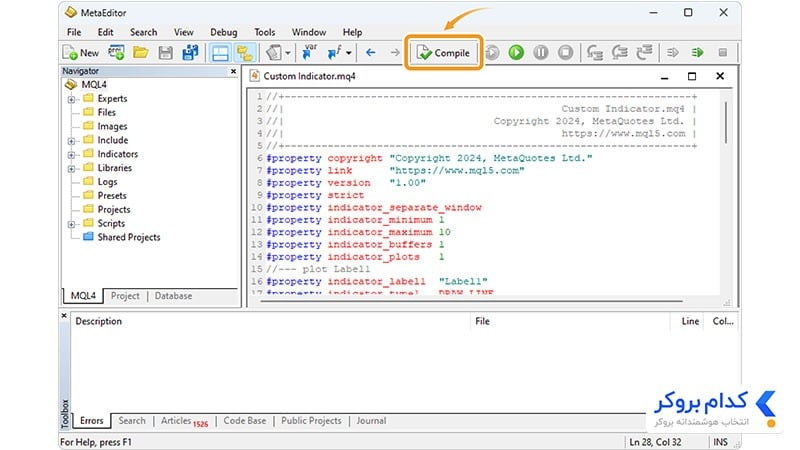Select the MQL4 root node
The width and height of the screenshot is (800, 450).
pyautogui.click(x=94, y=85)
